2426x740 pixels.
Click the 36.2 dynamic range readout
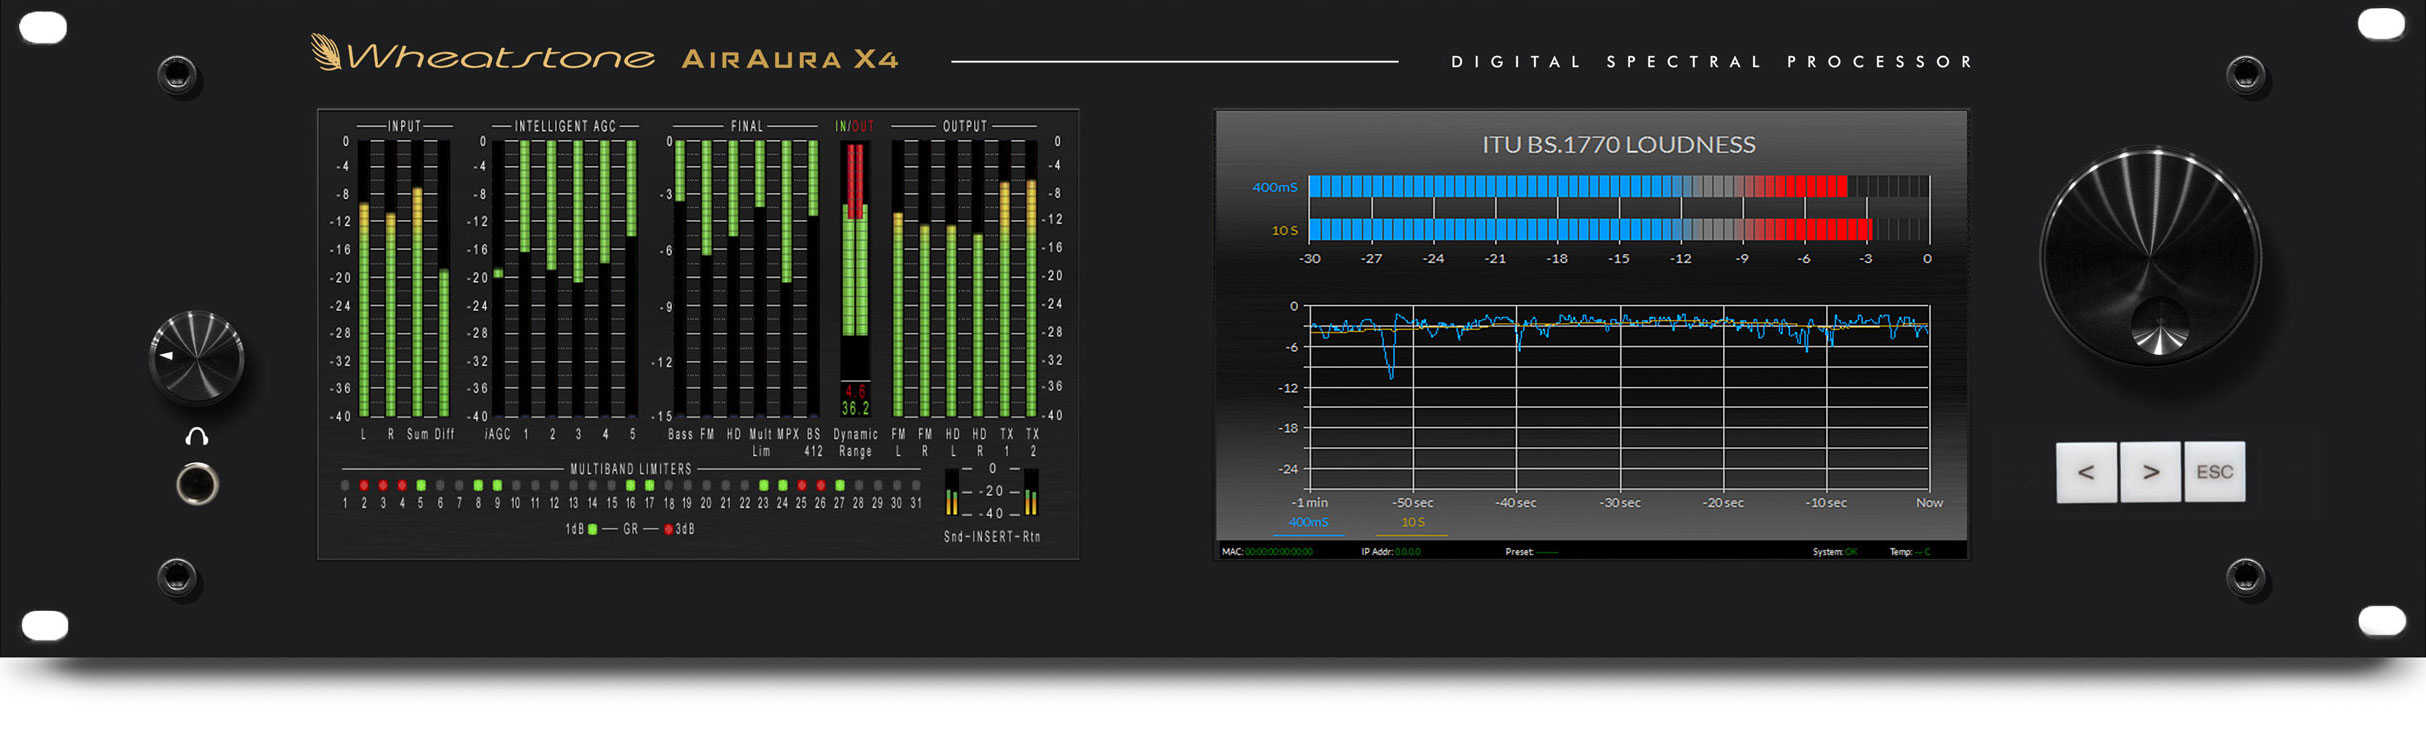click(856, 409)
